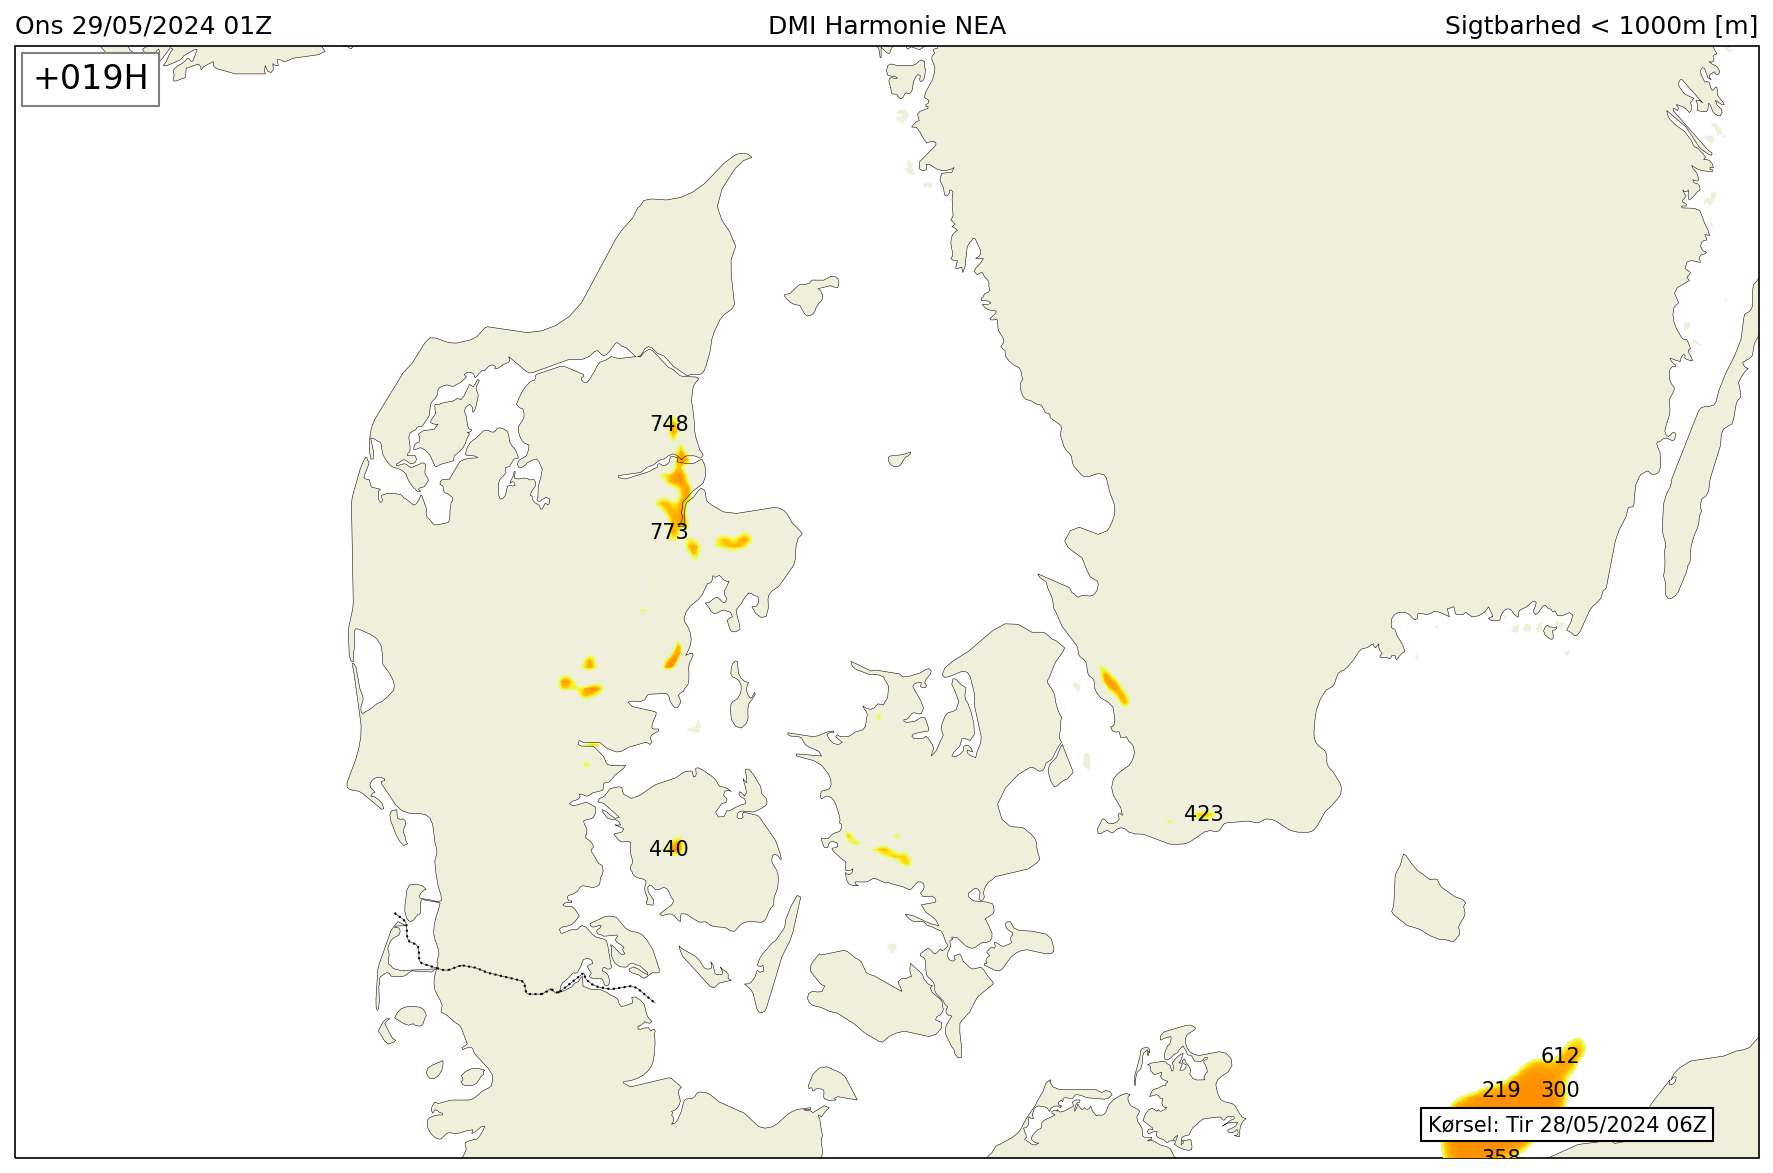The width and height of the screenshot is (1773, 1173).
Task: Click the +019H forecast hour label
Action: pyautogui.click(x=91, y=78)
